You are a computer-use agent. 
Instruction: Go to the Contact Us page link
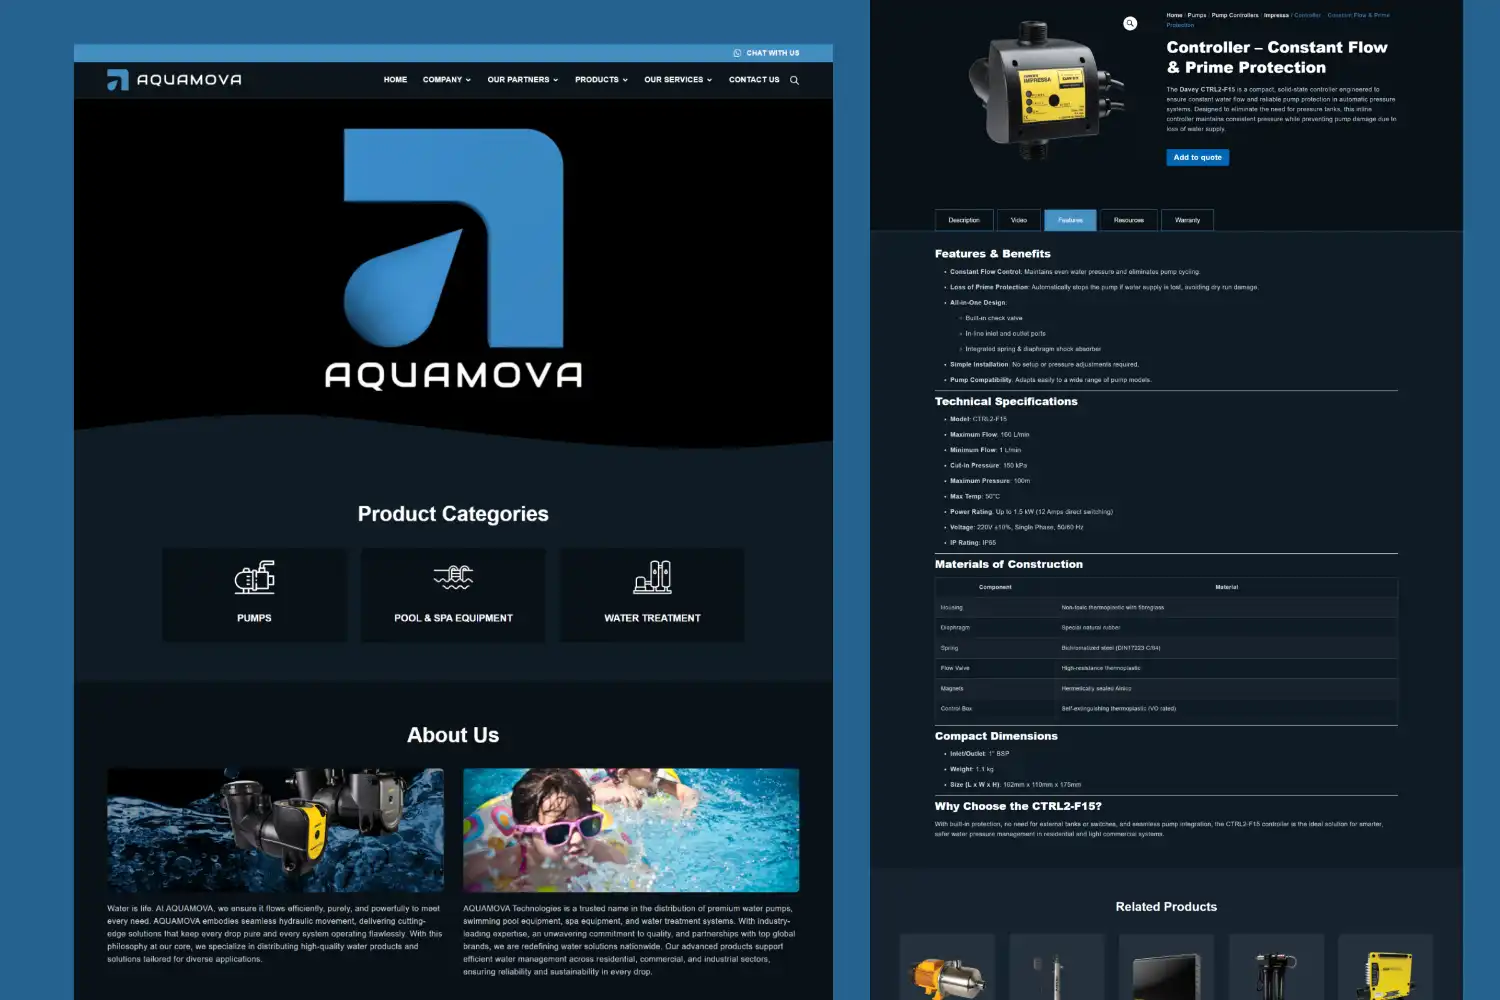coord(754,80)
